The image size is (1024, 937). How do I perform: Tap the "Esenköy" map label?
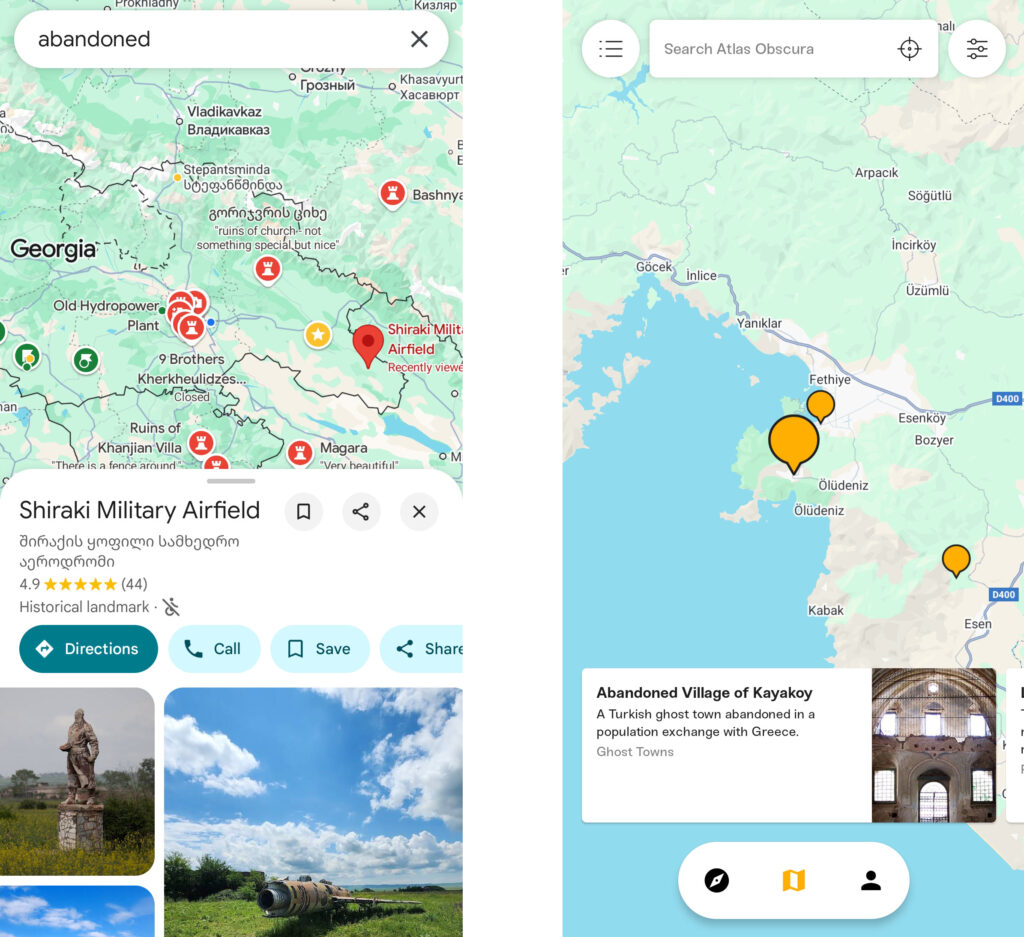(922, 418)
